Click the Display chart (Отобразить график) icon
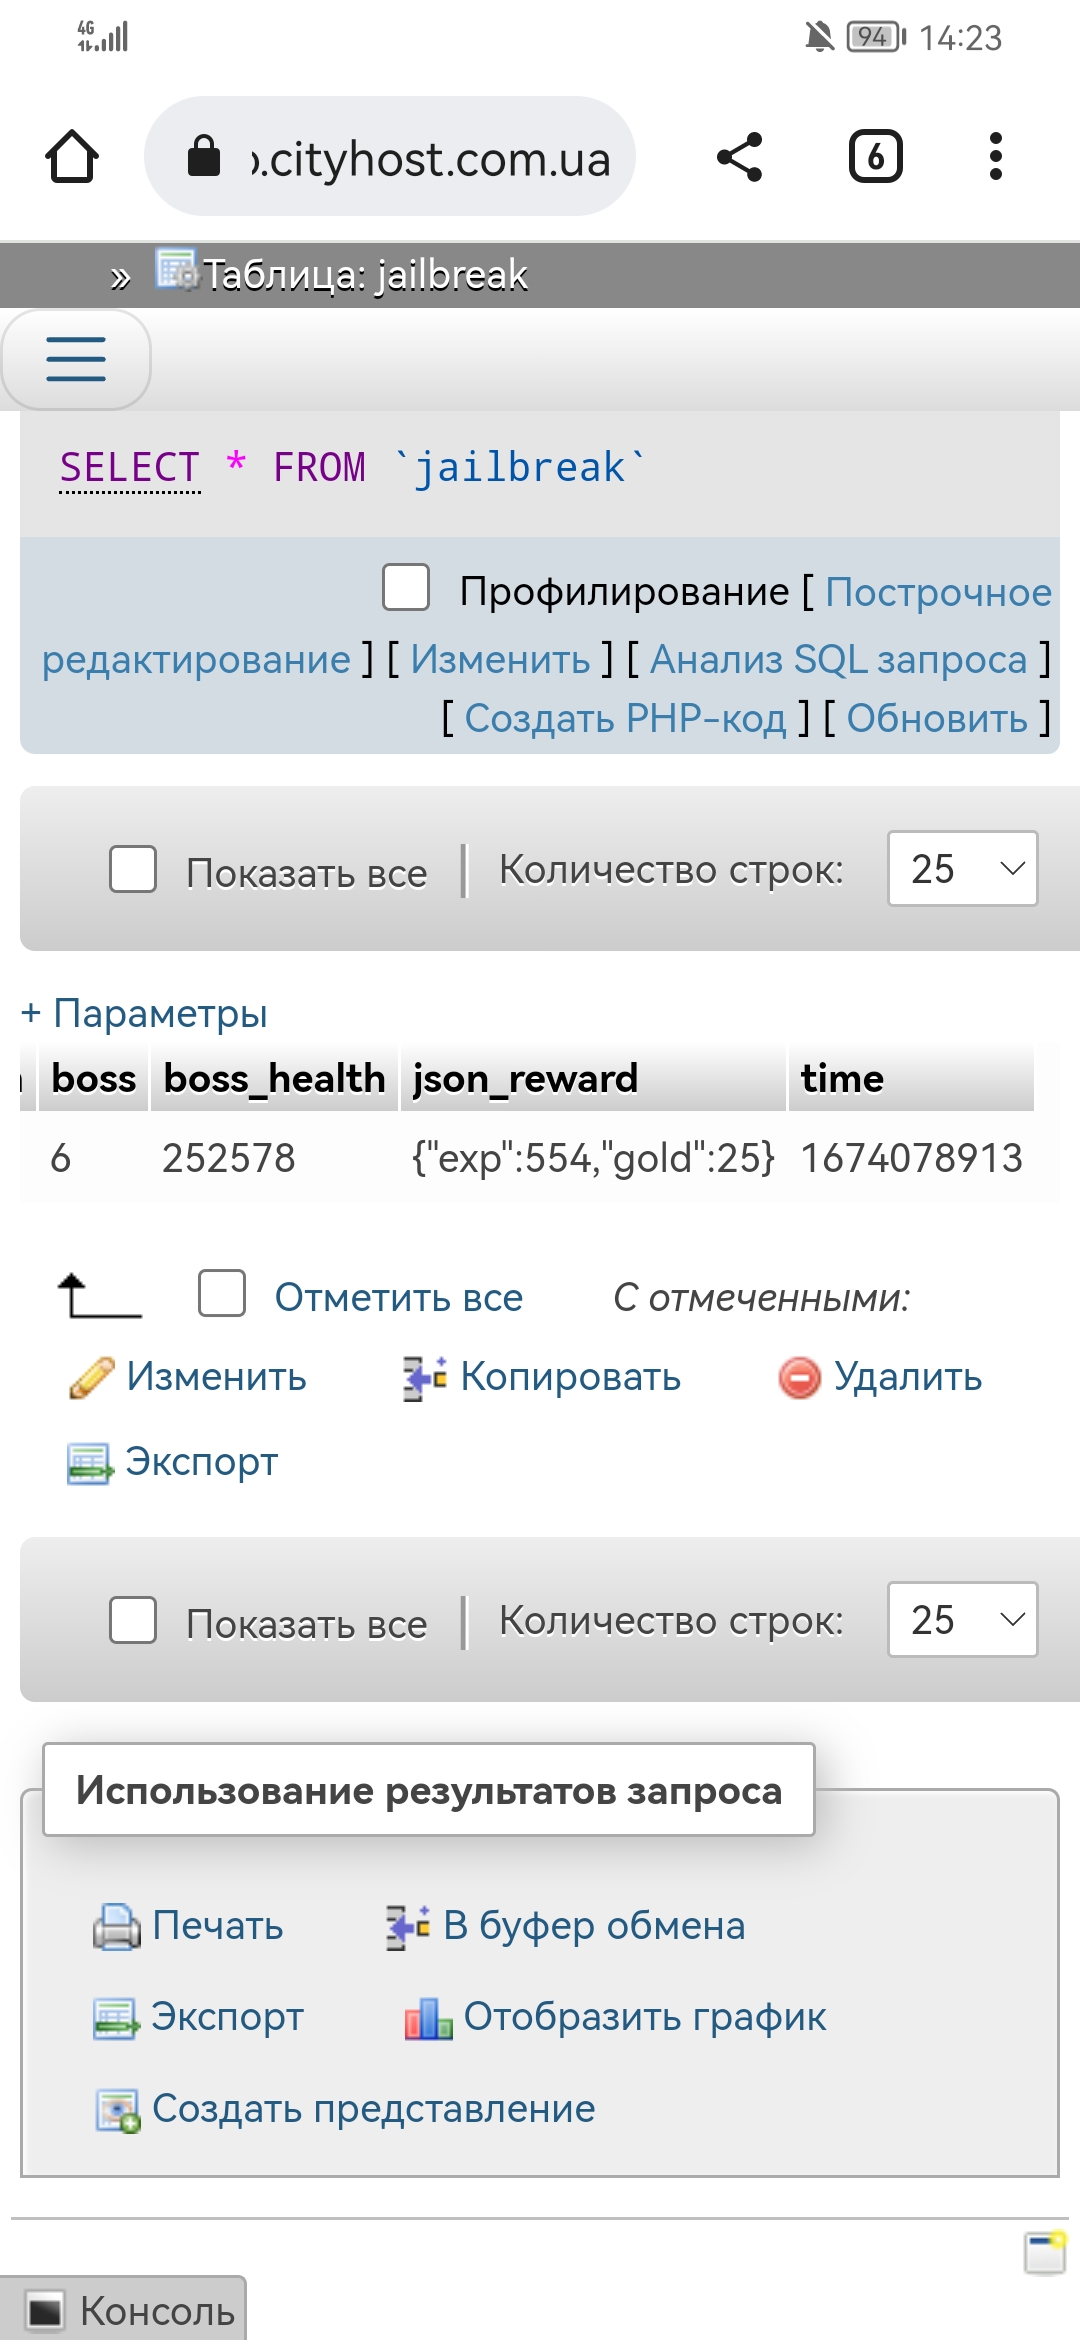The image size is (1080, 2340). click(x=428, y=2018)
